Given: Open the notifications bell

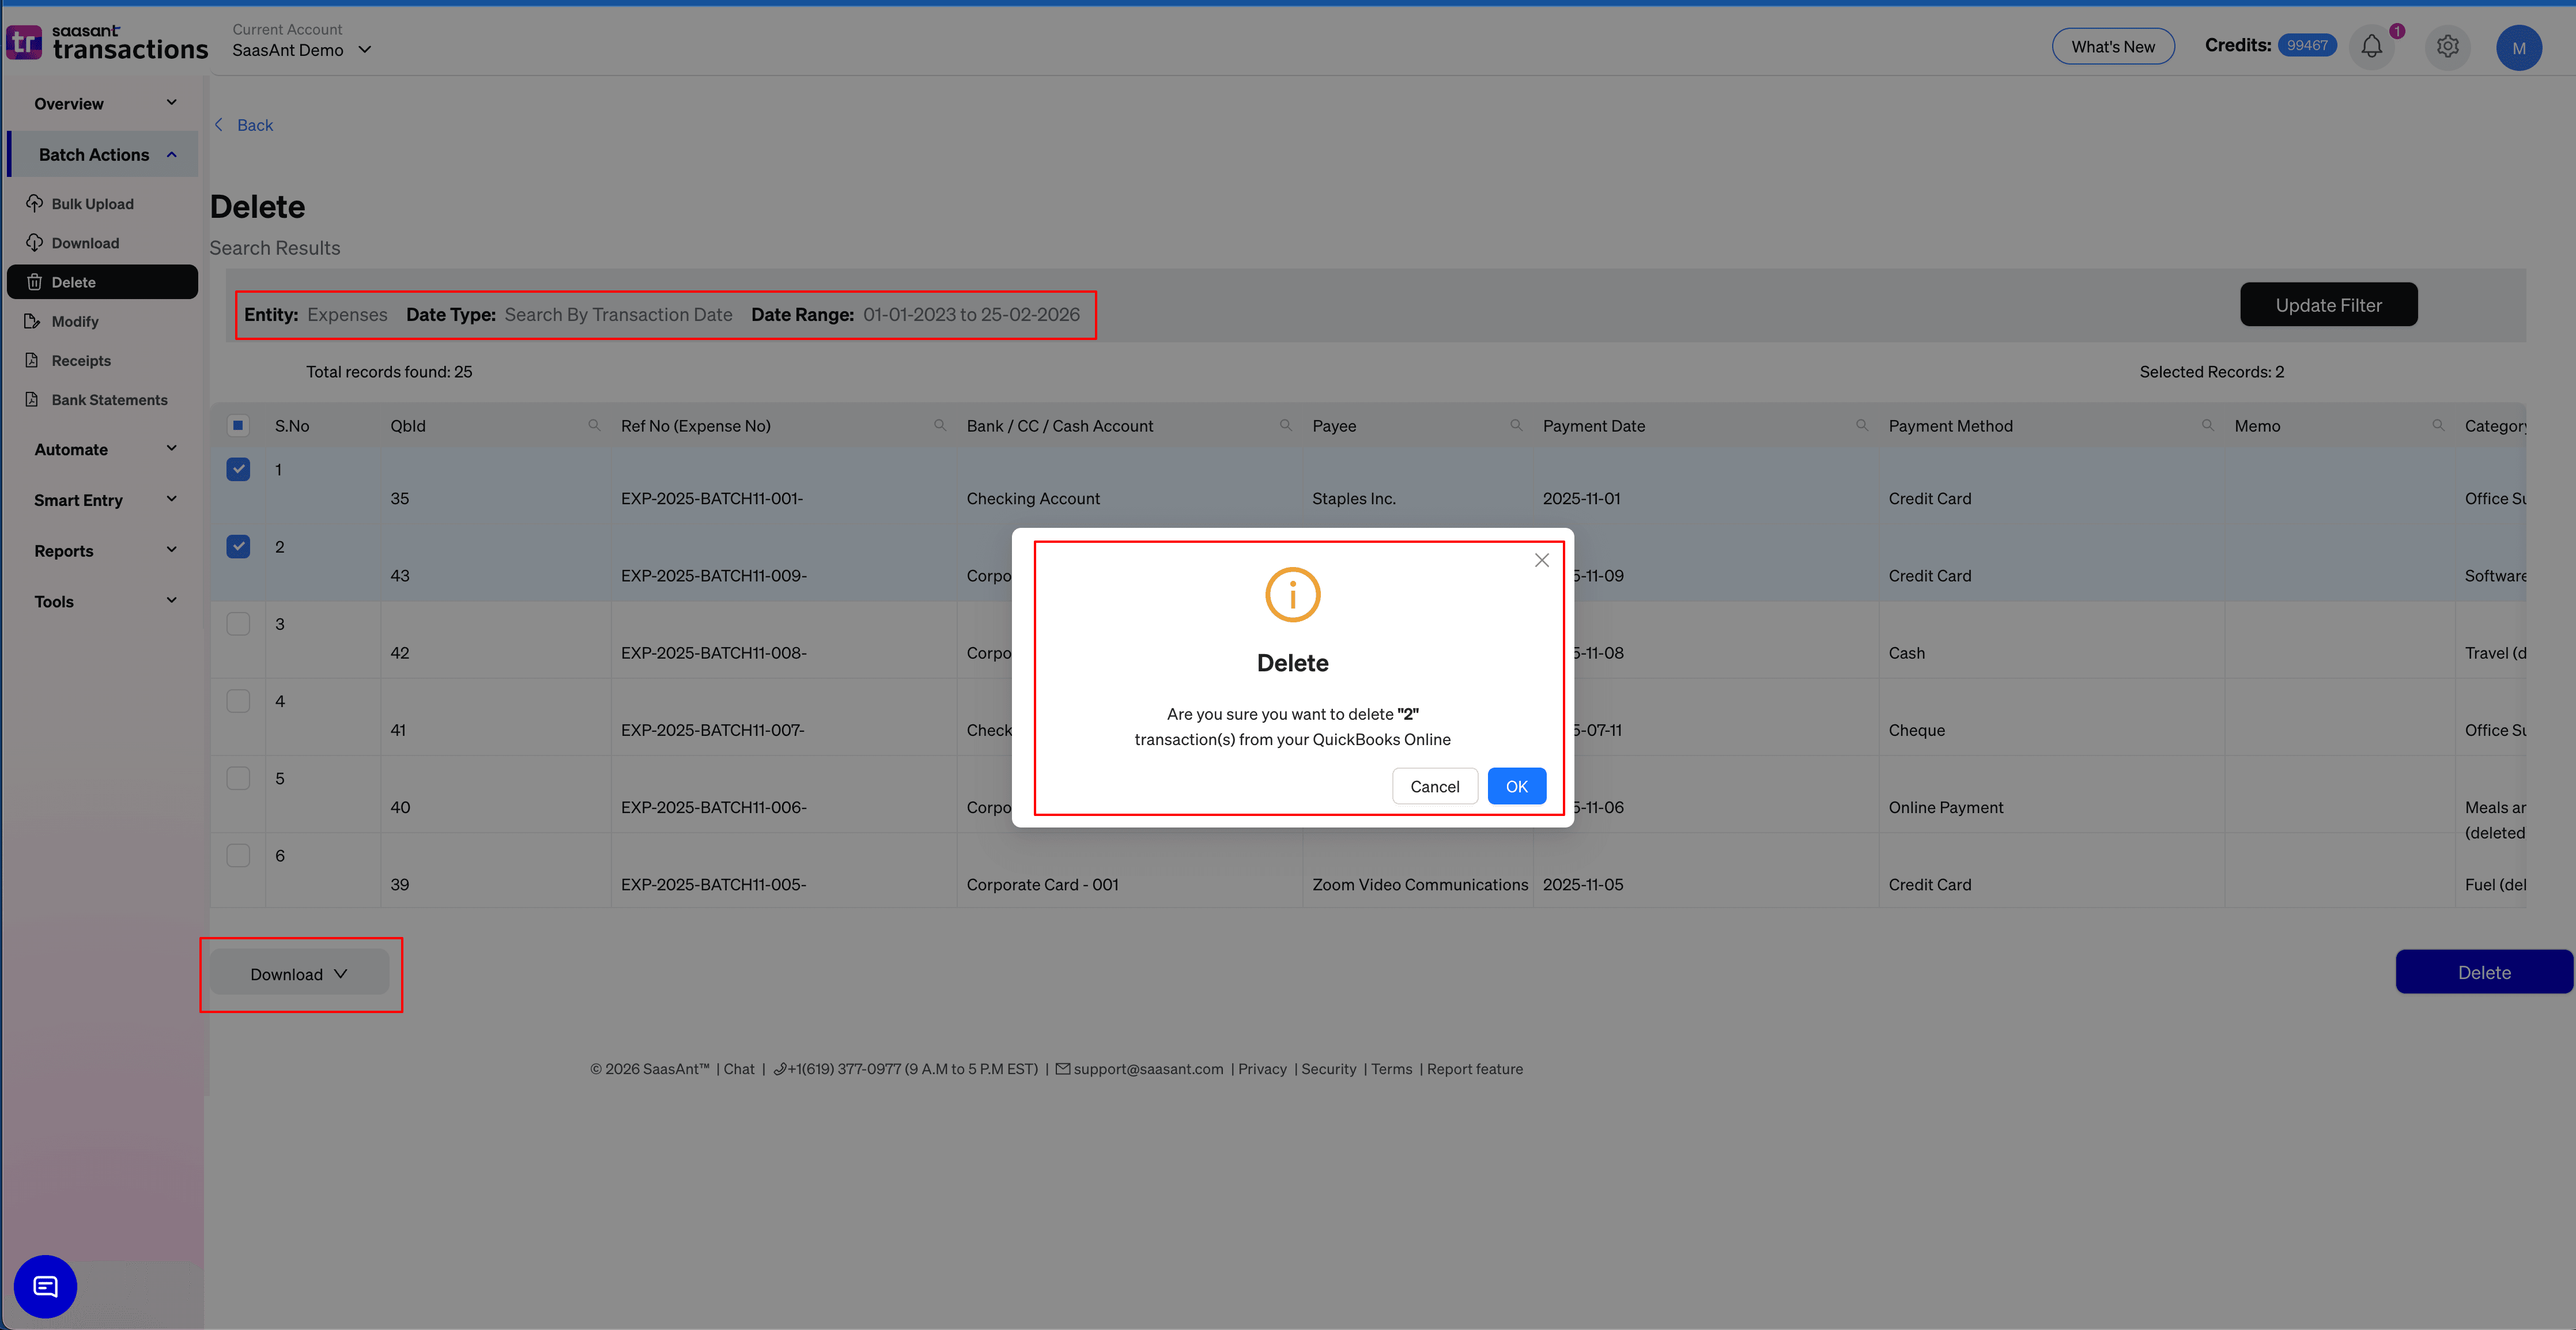Looking at the screenshot, I should [x=2371, y=46].
